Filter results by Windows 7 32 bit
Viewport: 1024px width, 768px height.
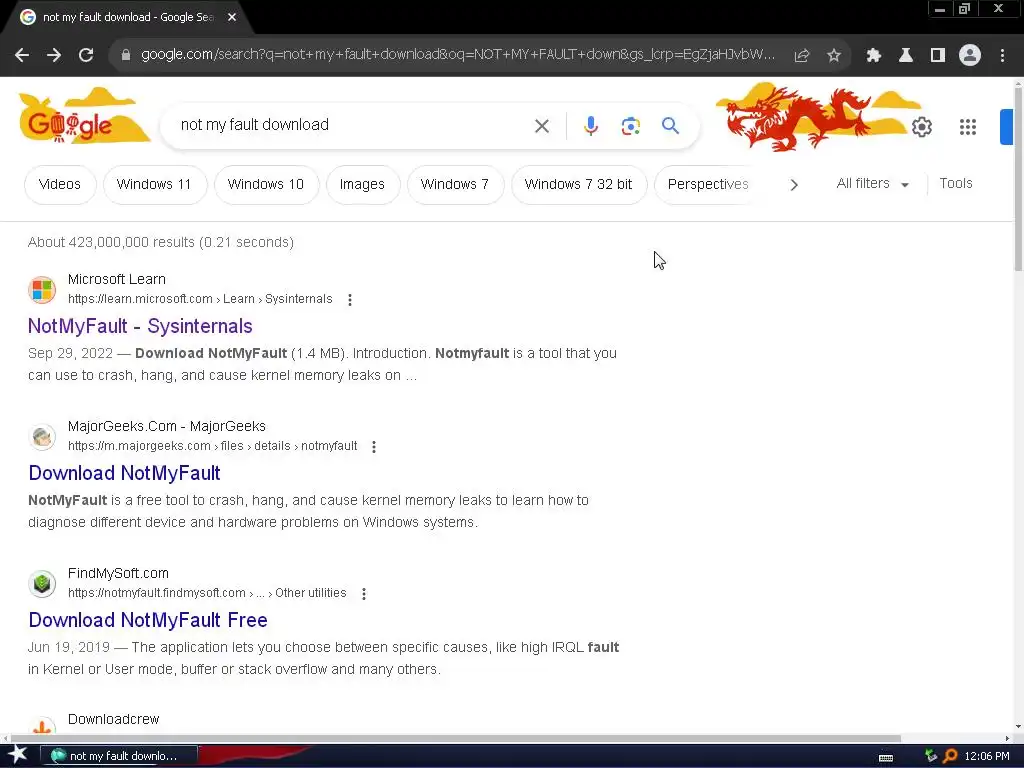pyautogui.click(x=579, y=185)
